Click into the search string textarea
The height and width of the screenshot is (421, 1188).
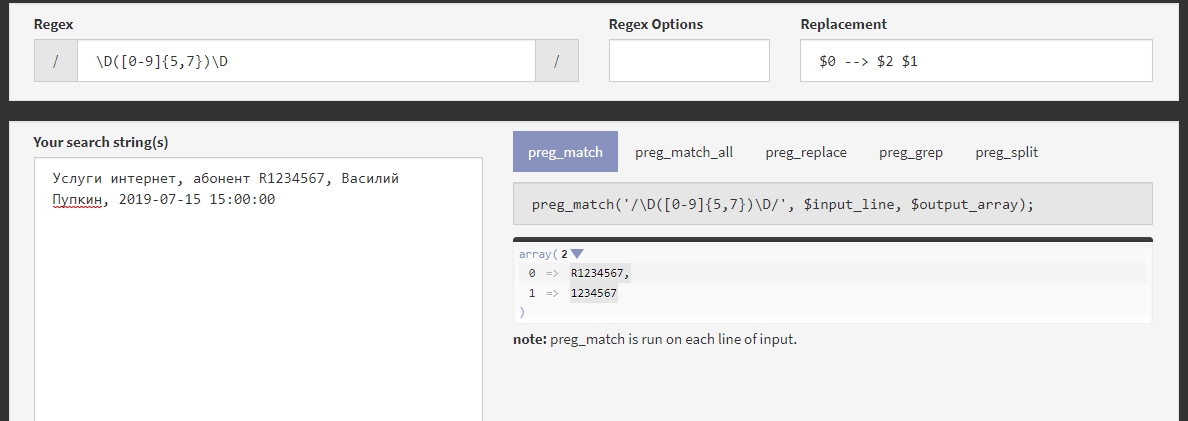tap(258, 300)
